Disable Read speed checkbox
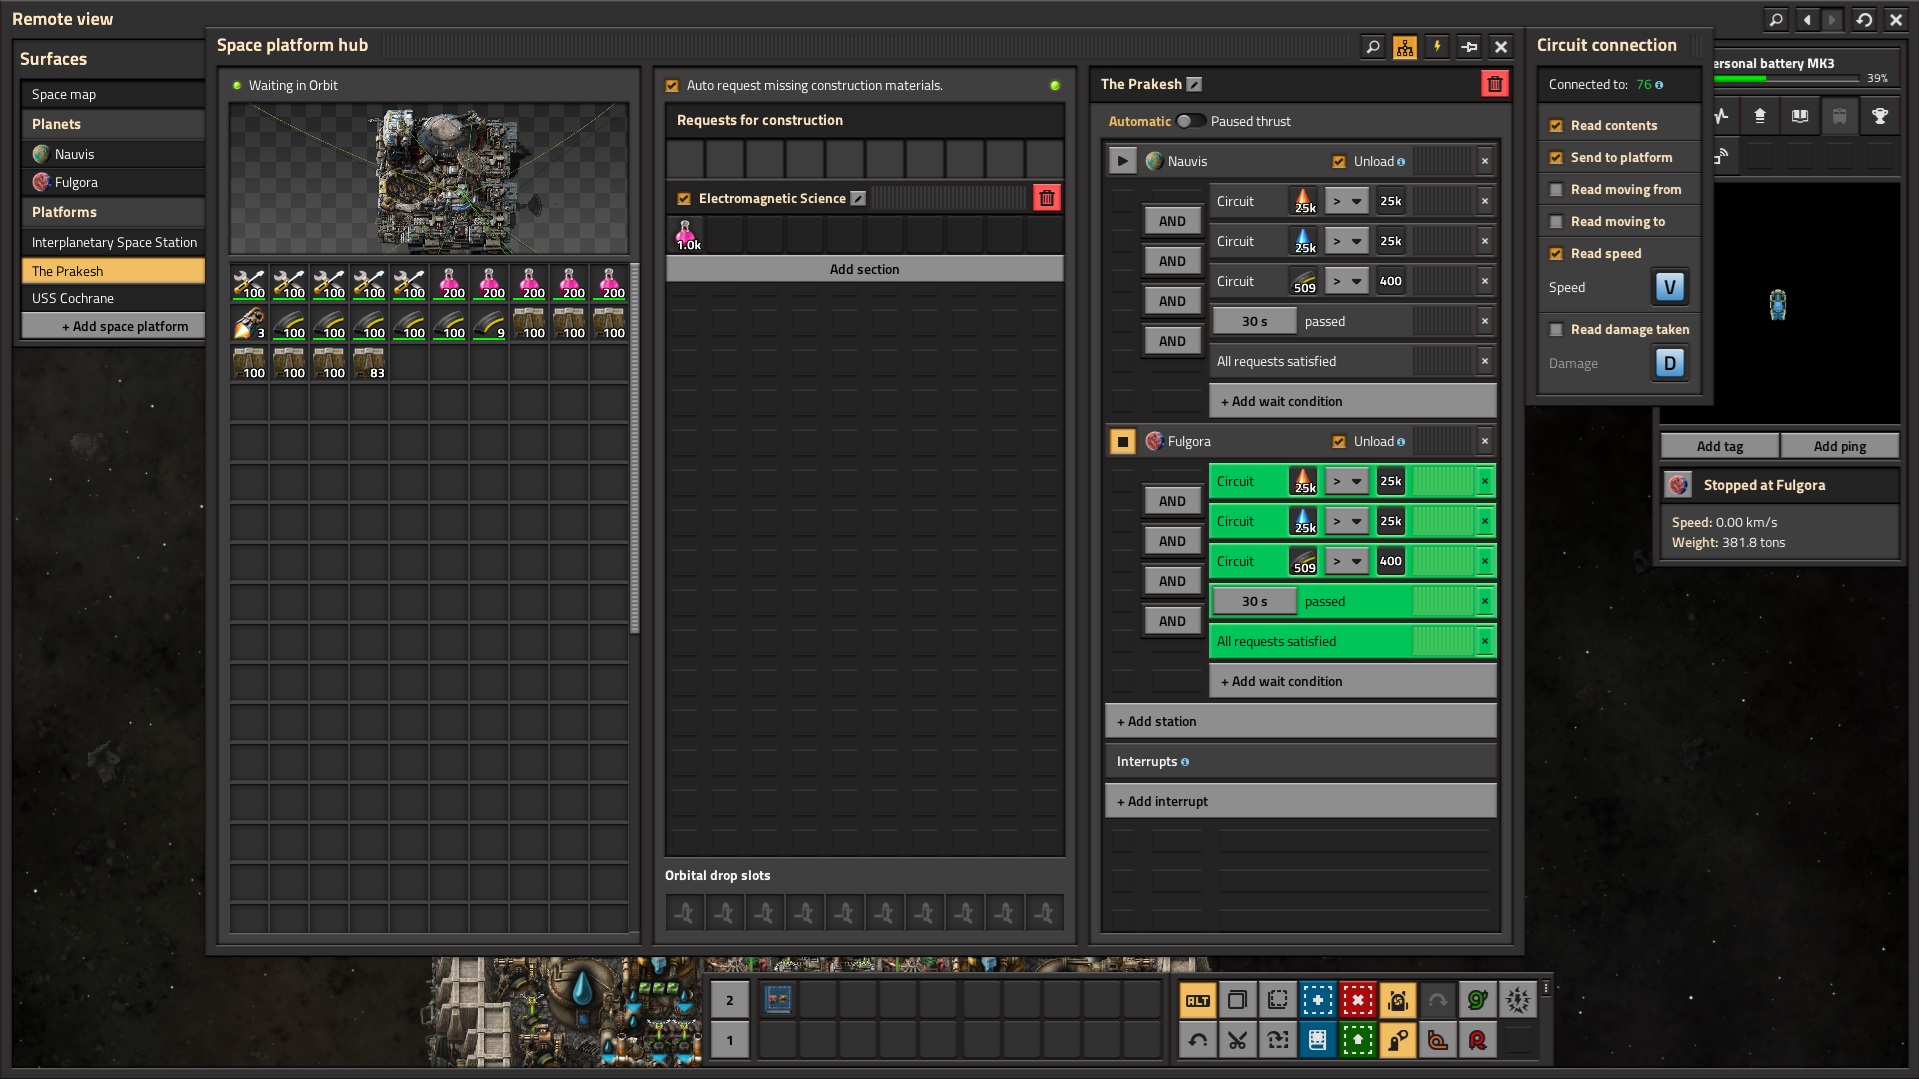The width and height of the screenshot is (1919, 1079). (1556, 254)
